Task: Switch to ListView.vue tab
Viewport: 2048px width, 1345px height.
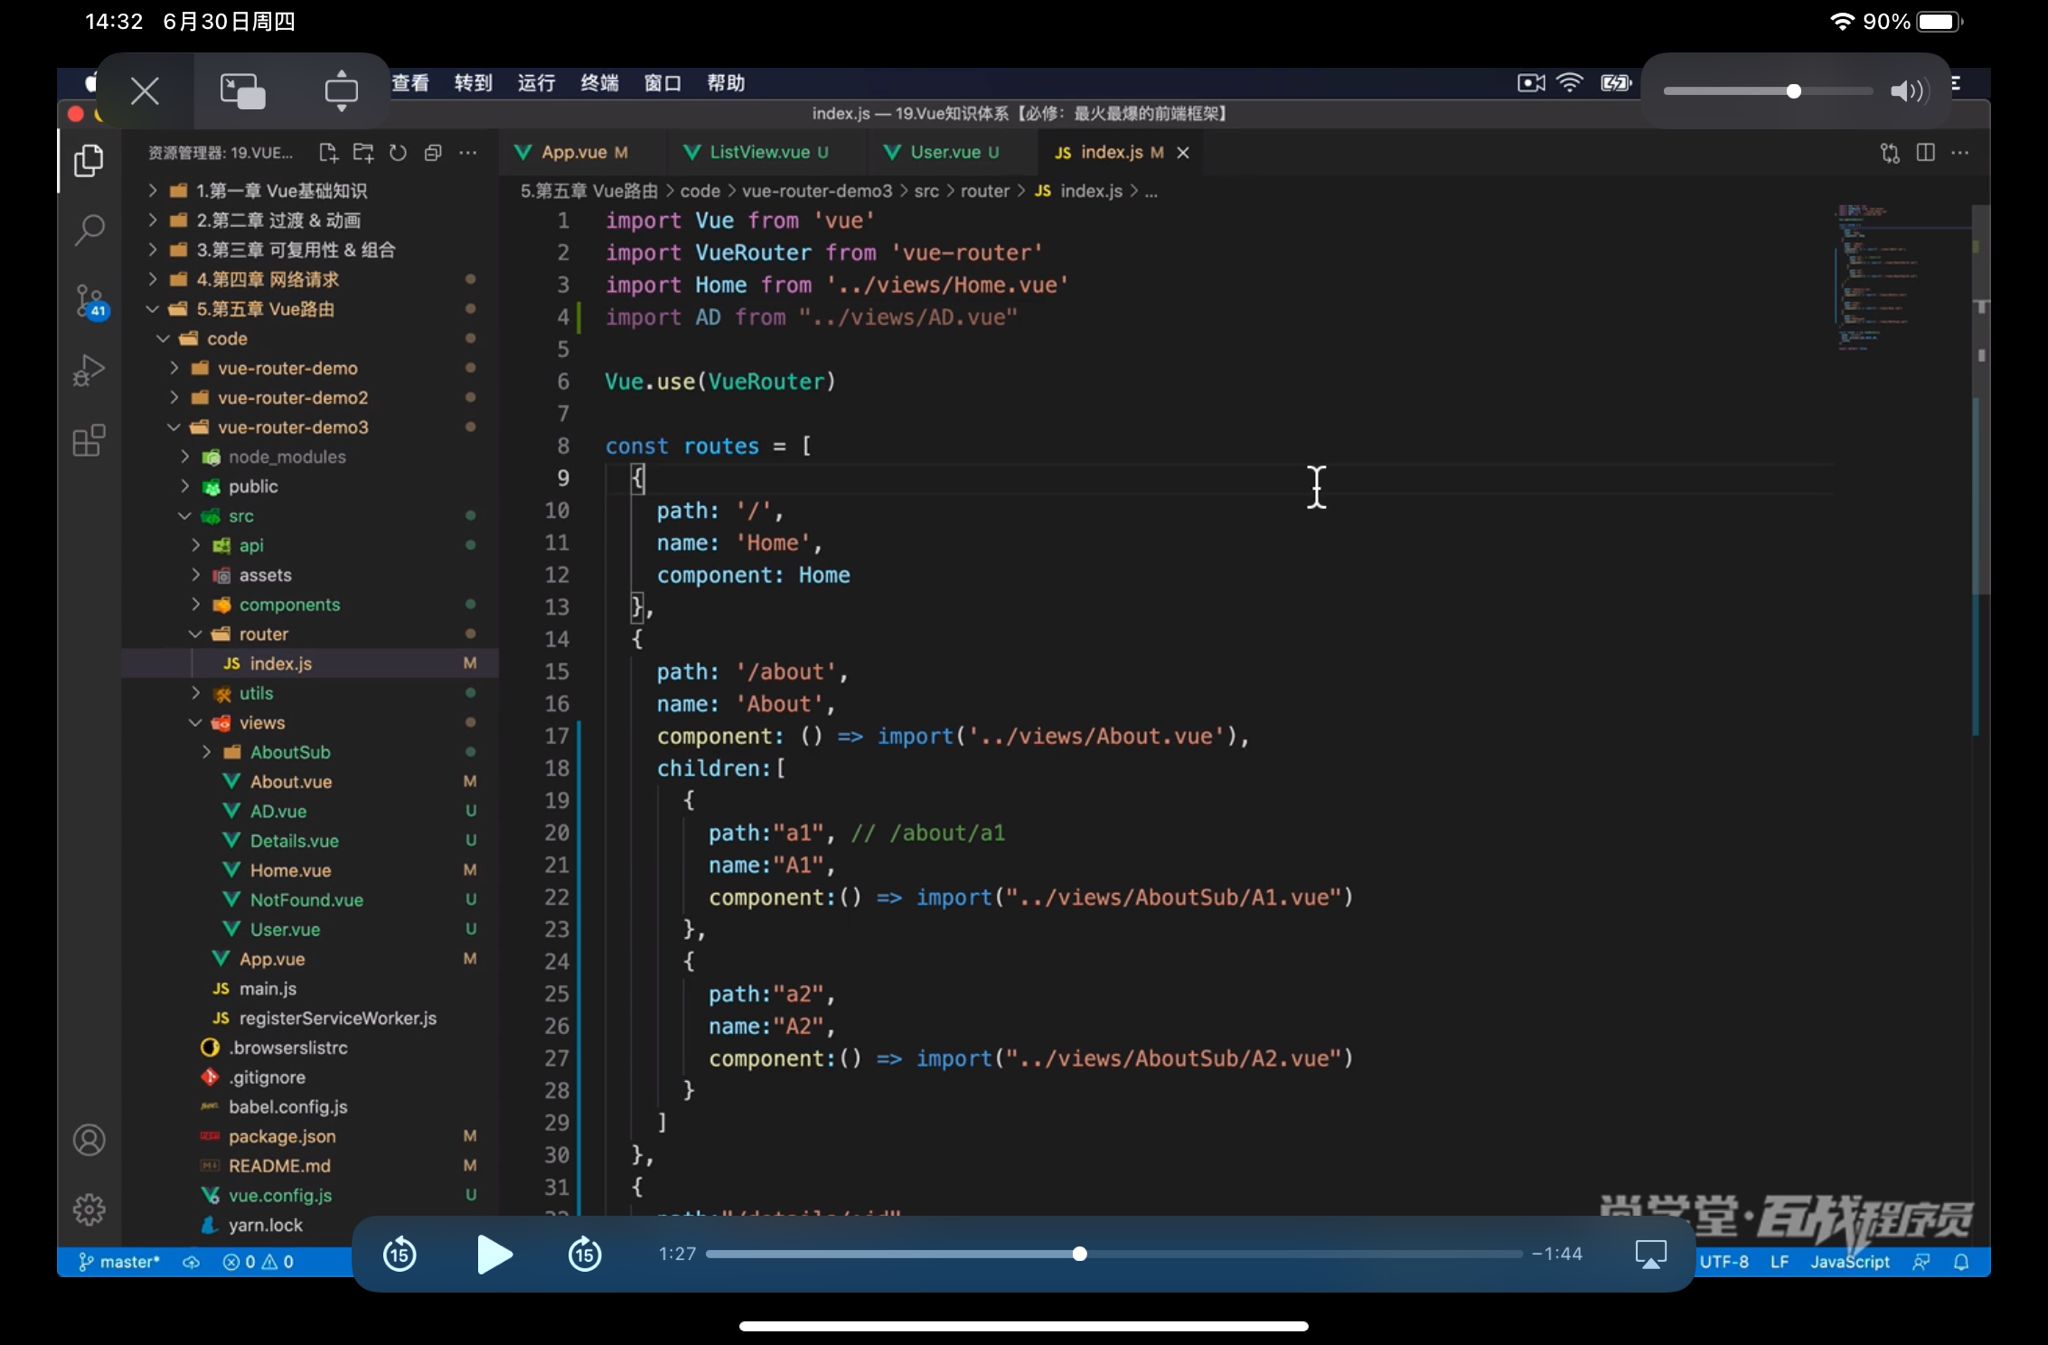Action: point(757,152)
